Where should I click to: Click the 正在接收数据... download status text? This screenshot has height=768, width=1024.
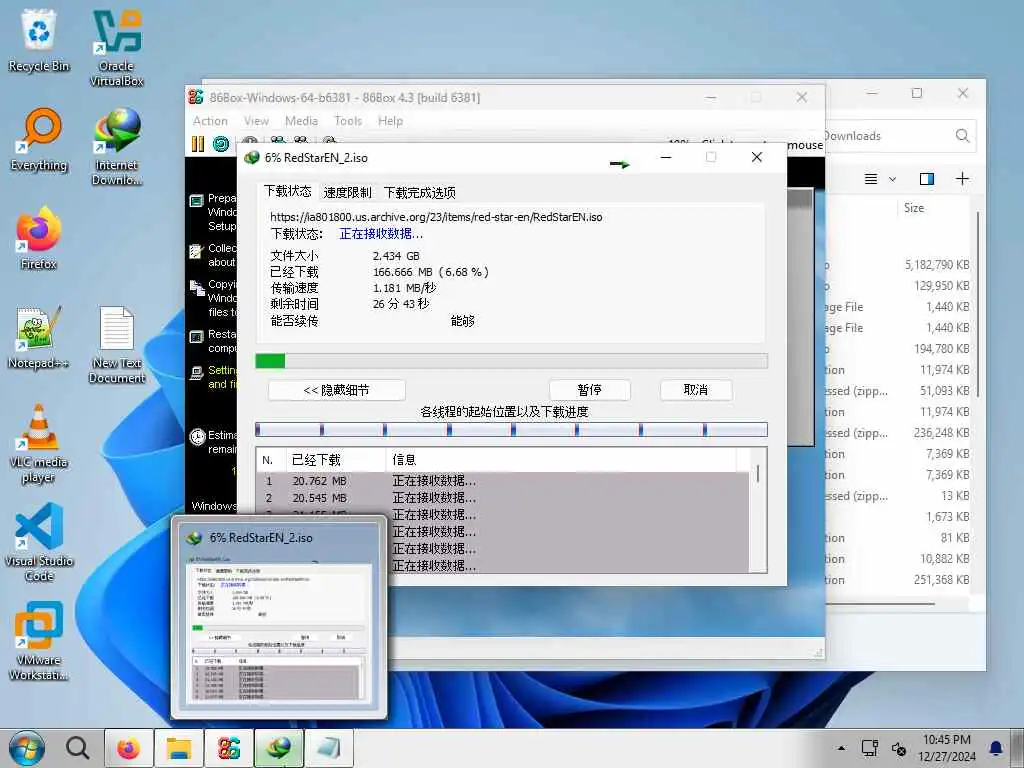tap(381, 234)
